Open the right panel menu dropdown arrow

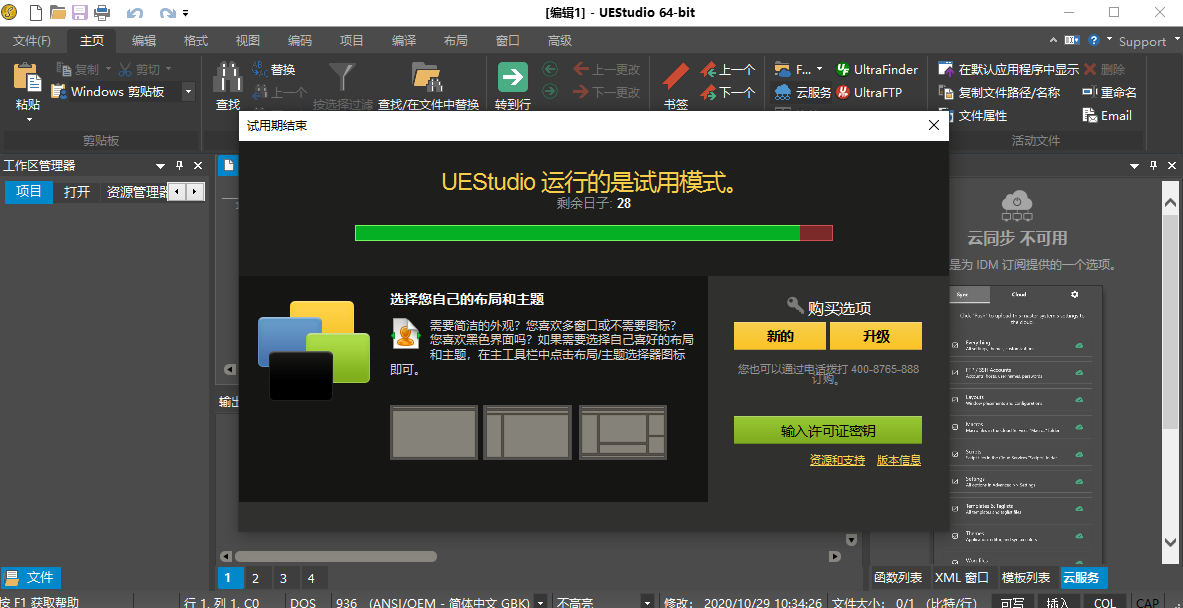[x=1134, y=165]
